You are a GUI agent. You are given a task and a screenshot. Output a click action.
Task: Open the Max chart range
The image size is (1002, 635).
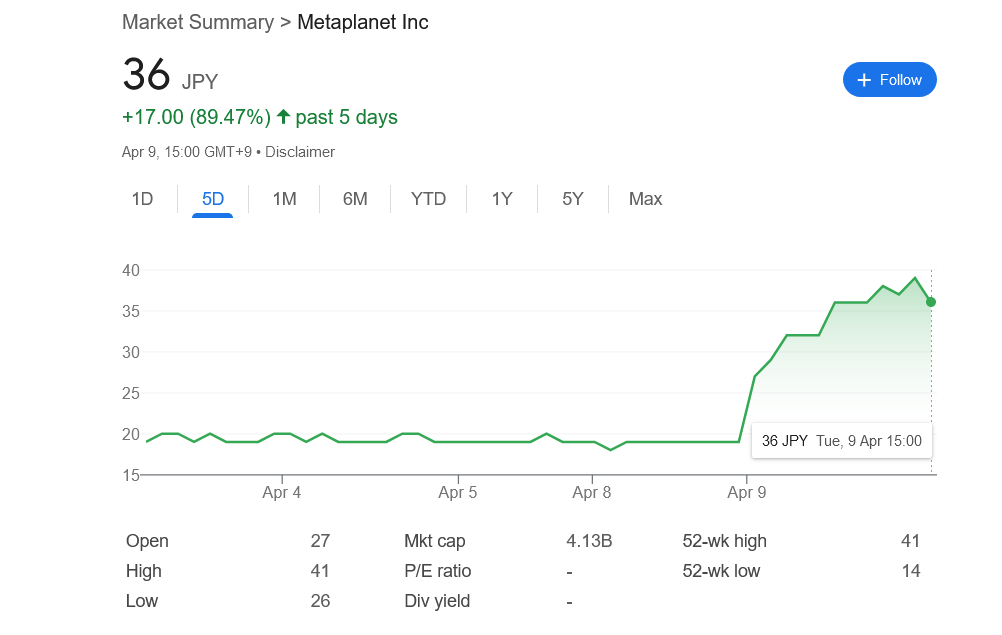tap(645, 199)
